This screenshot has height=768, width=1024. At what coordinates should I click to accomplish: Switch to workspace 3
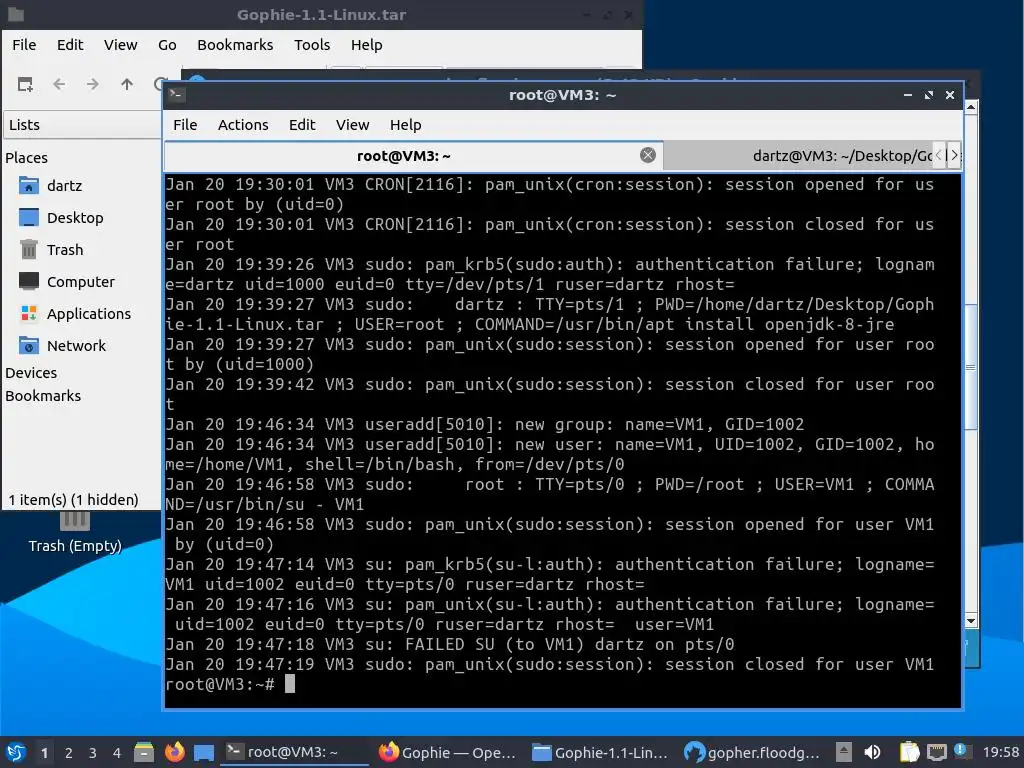click(93, 753)
